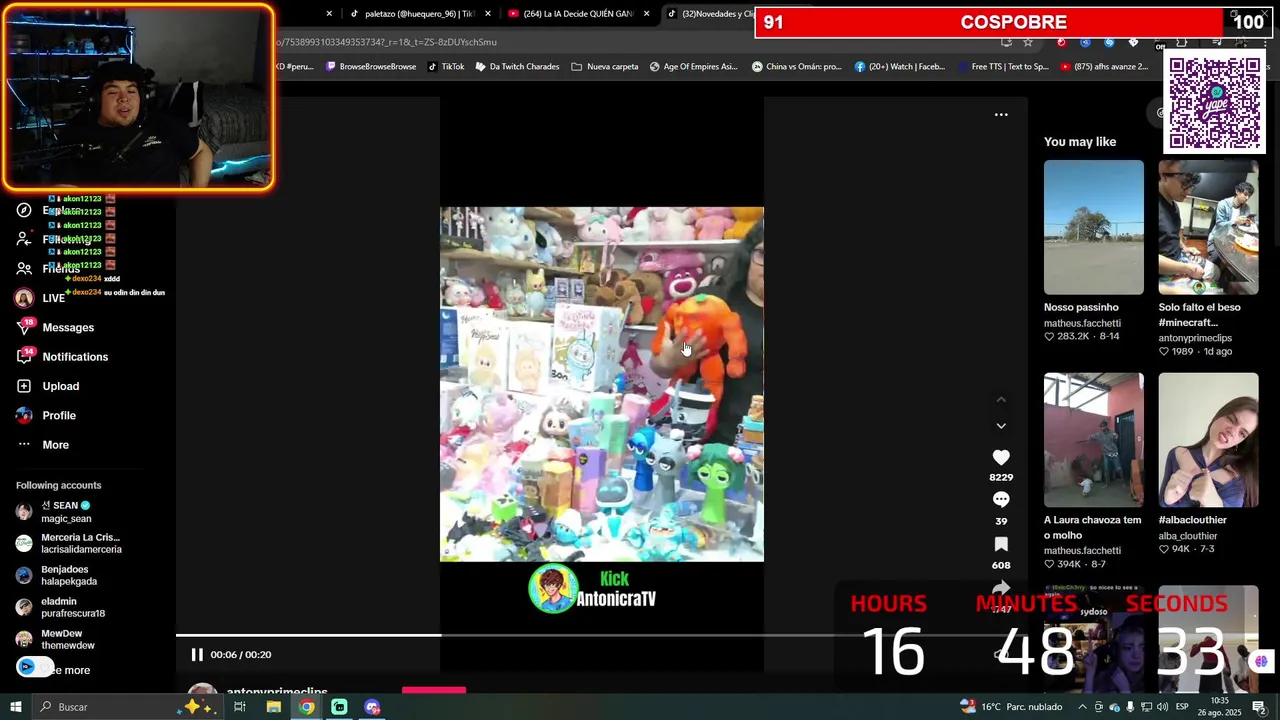The height and width of the screenshot is (720, 1280).
Task: Open comments on the video
Action: tap(1001, 500)
